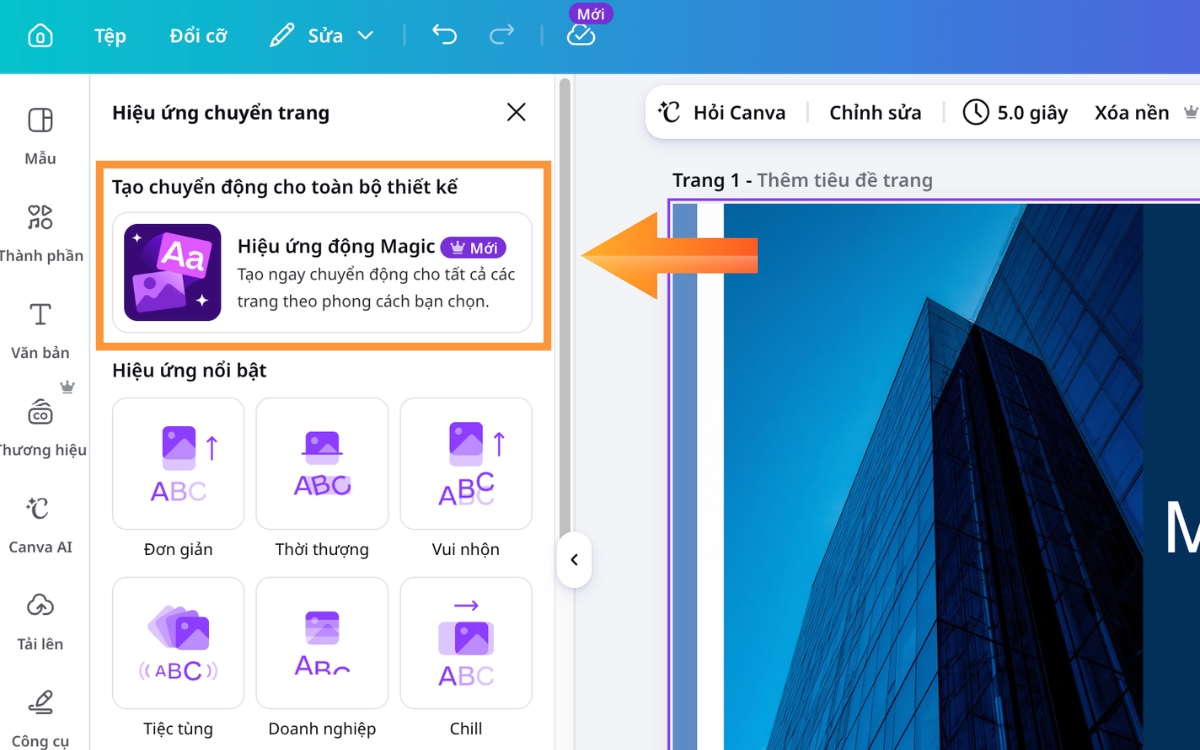Image resolution: width=1200 pixels, height=750 pixels.
Task: Go to the Canva home icon
Action: pos(40,36)
